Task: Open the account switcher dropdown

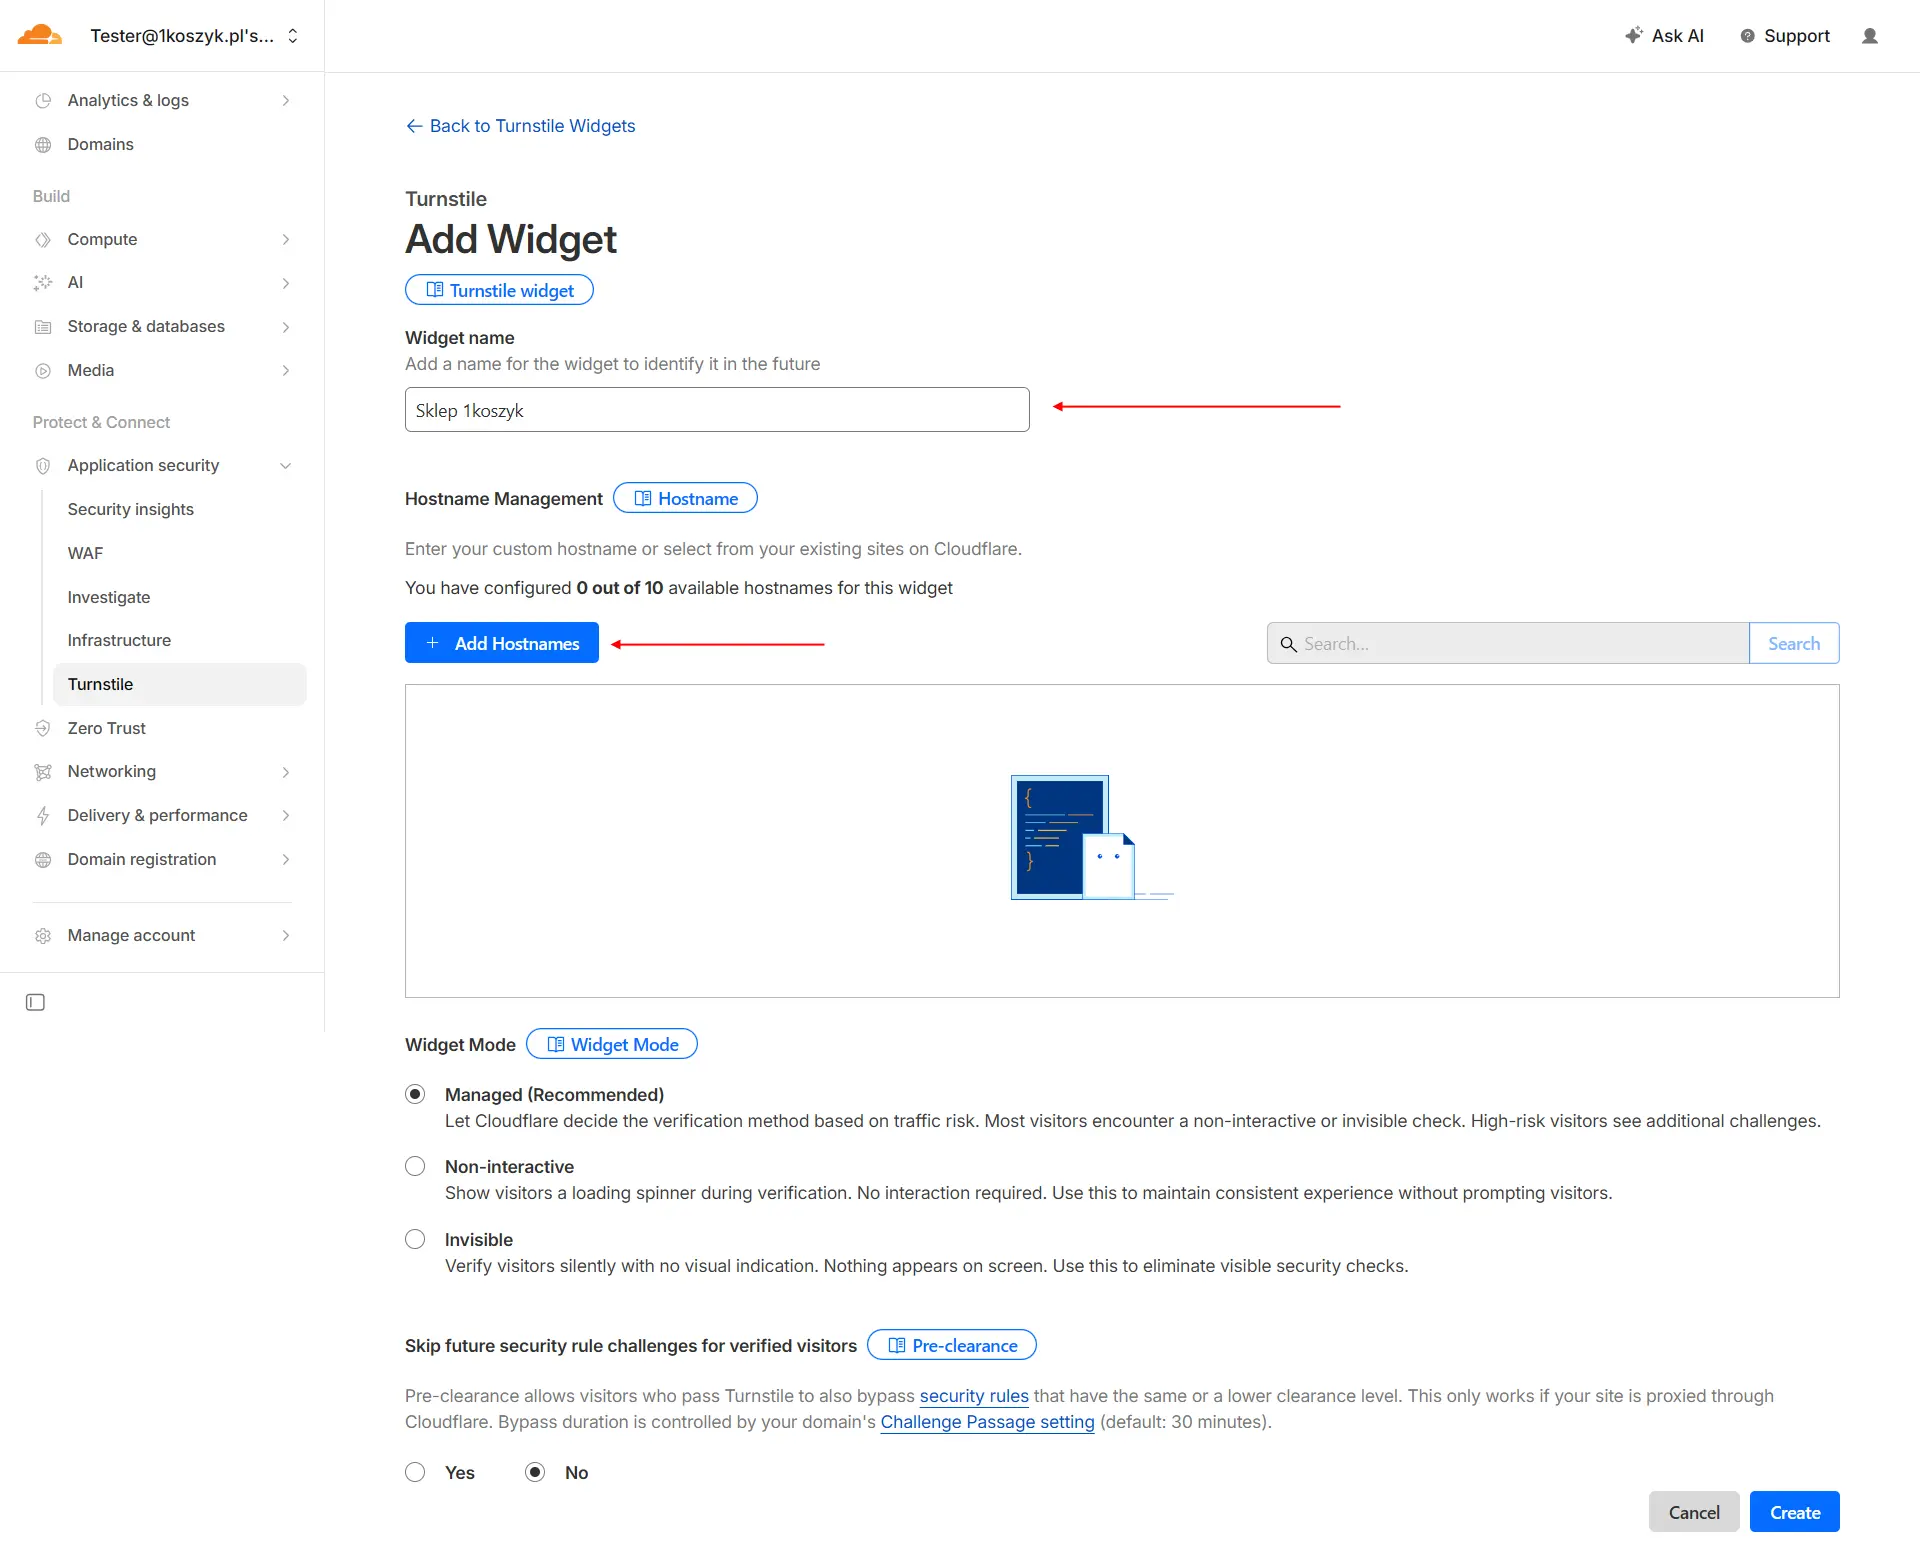Action: pyautogui.click(x=293, y=36)
